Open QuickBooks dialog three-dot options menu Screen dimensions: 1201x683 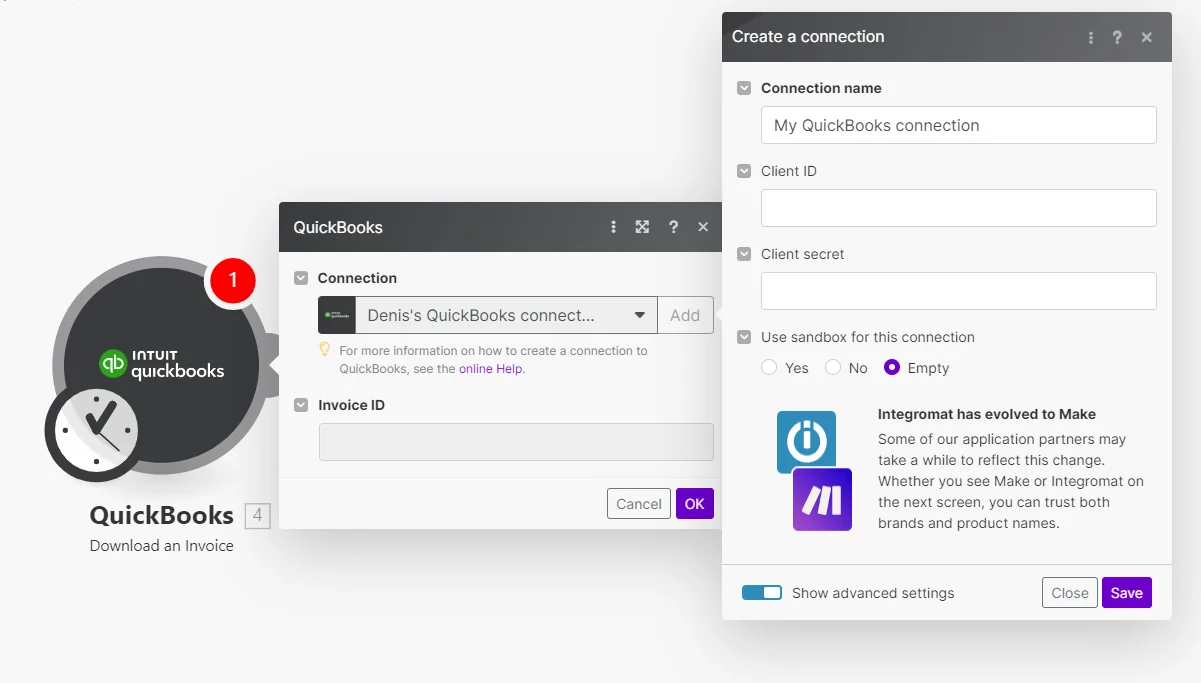coord(613,227)
